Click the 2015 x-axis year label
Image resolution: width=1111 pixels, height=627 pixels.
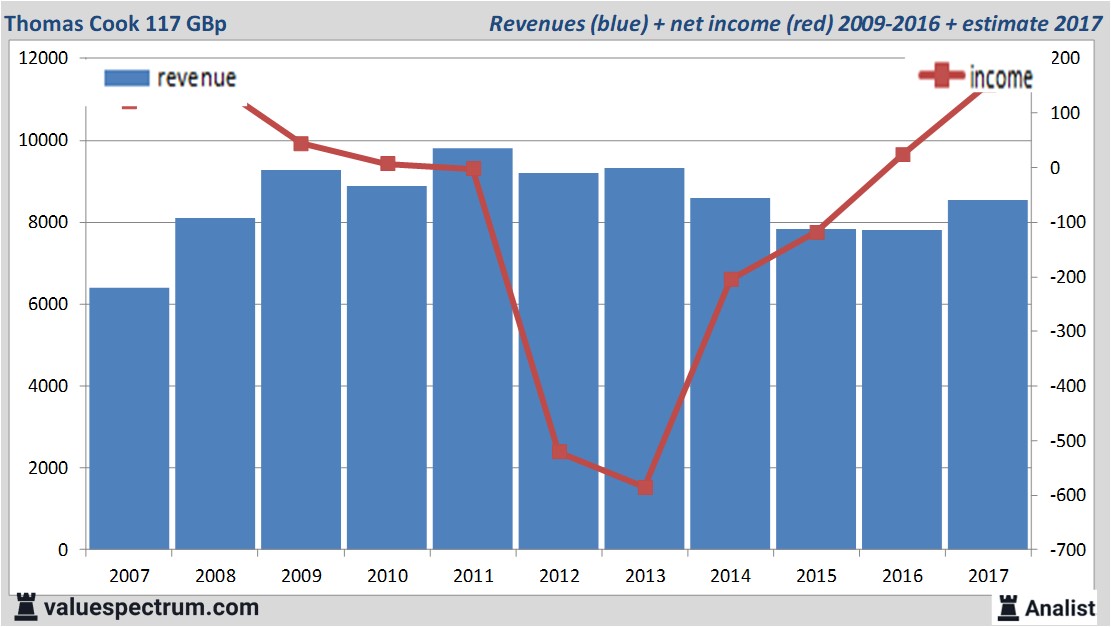click(x=816, y=575)
